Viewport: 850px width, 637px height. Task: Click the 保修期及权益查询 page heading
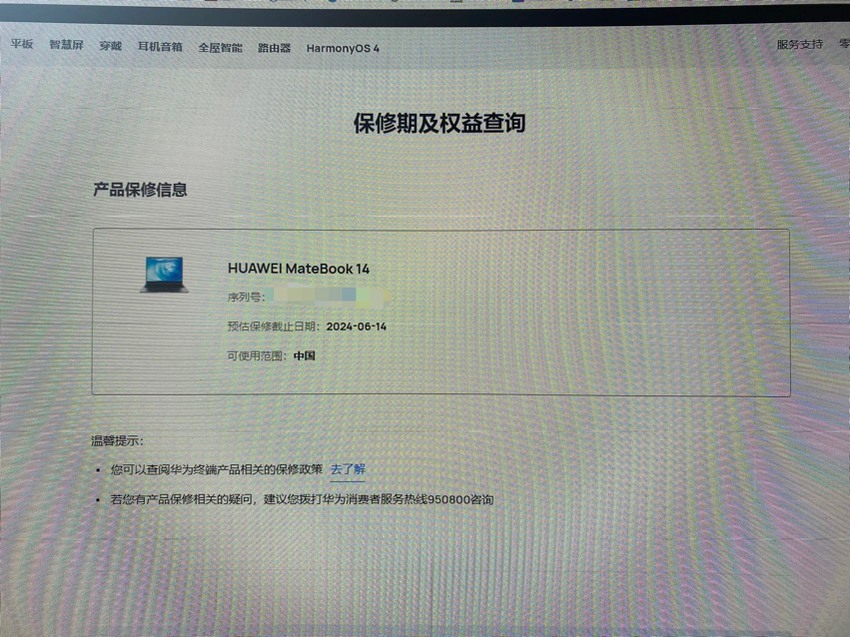click(x=440, y=123)
